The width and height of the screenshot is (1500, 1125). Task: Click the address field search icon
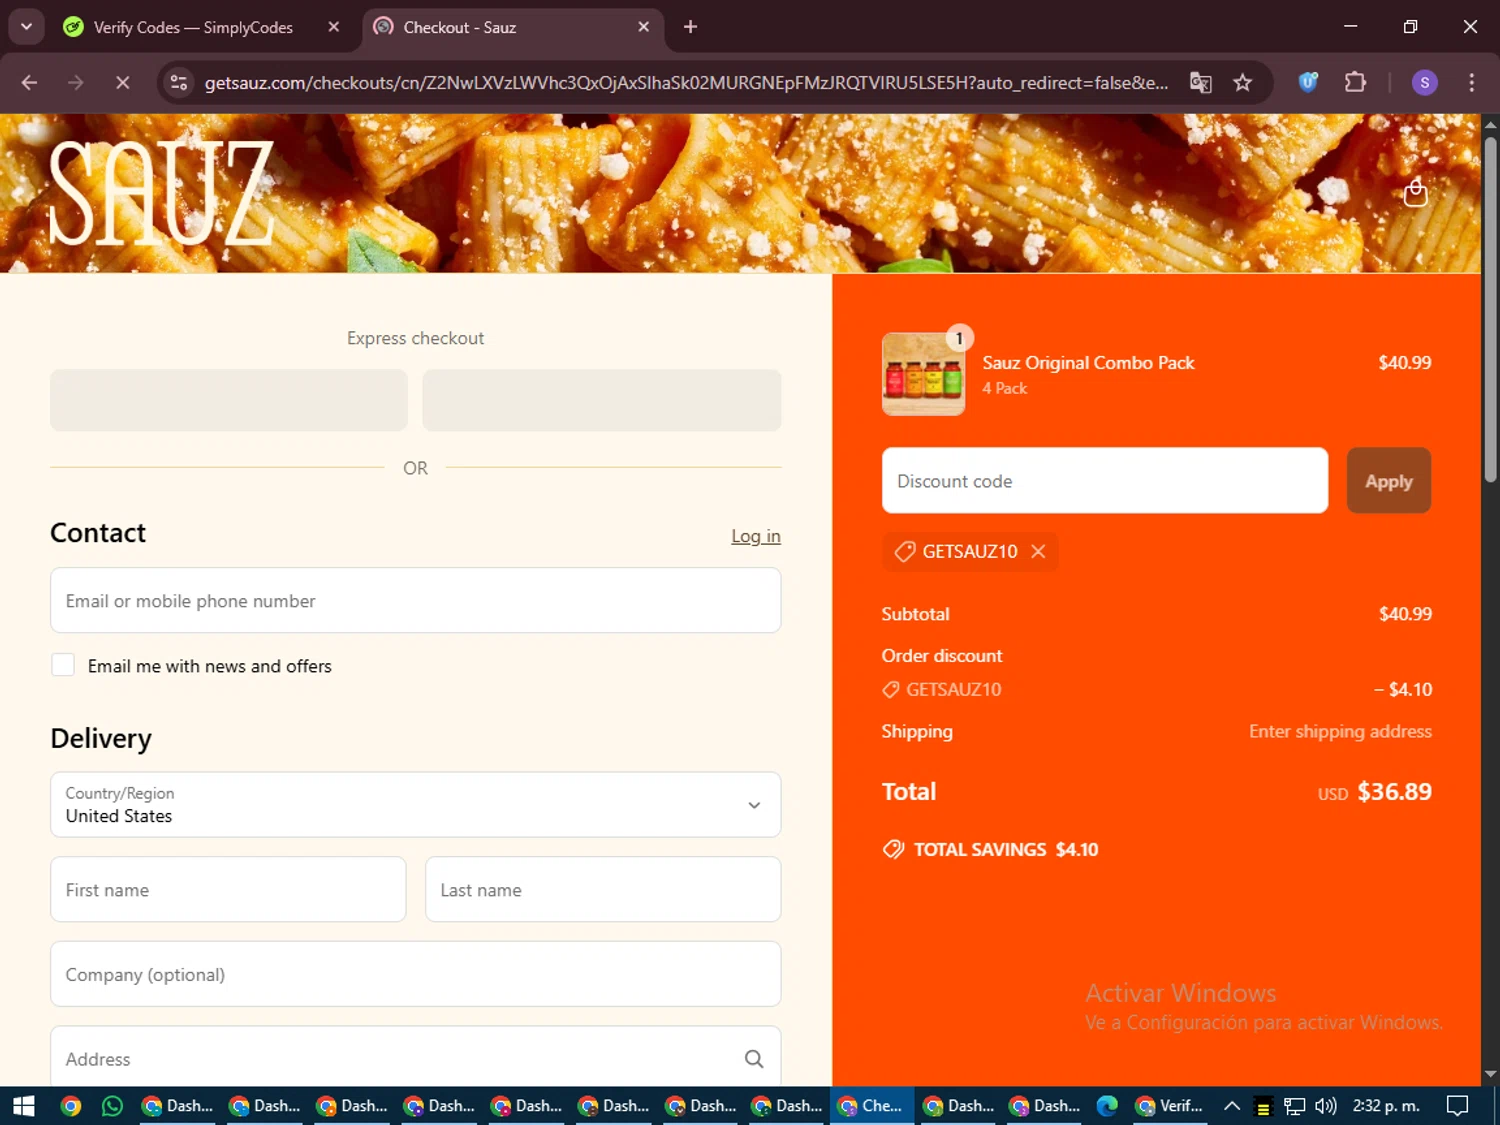[x=754, y=1059]
